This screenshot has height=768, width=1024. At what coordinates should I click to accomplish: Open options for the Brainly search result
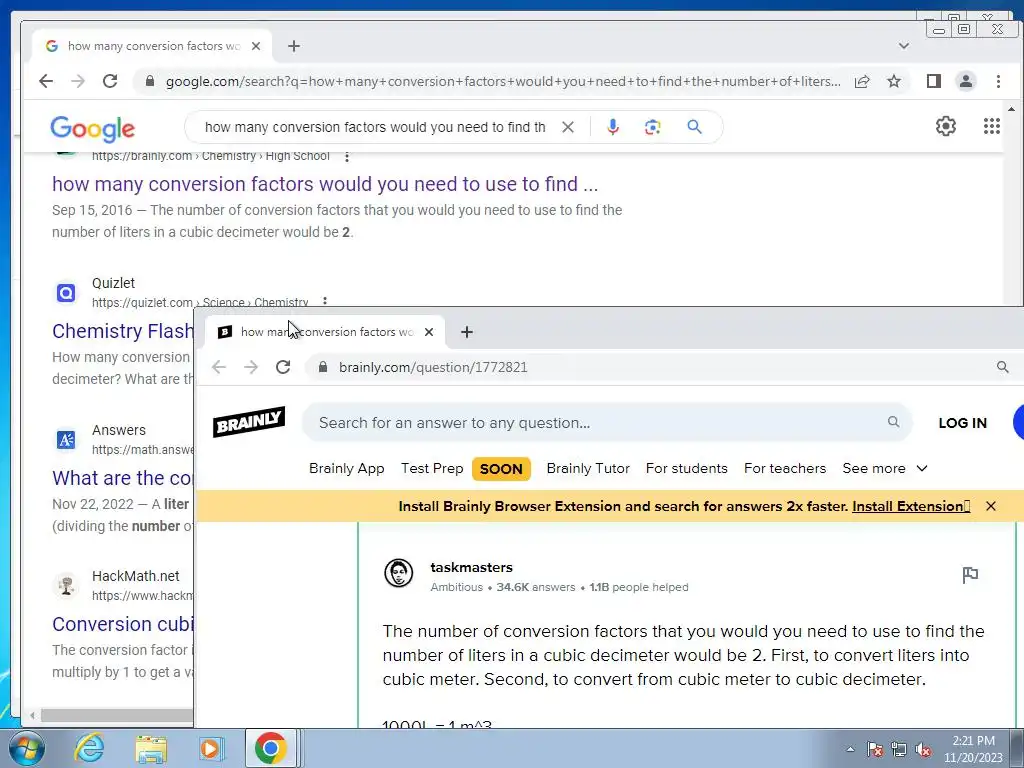tap(347, 157)
